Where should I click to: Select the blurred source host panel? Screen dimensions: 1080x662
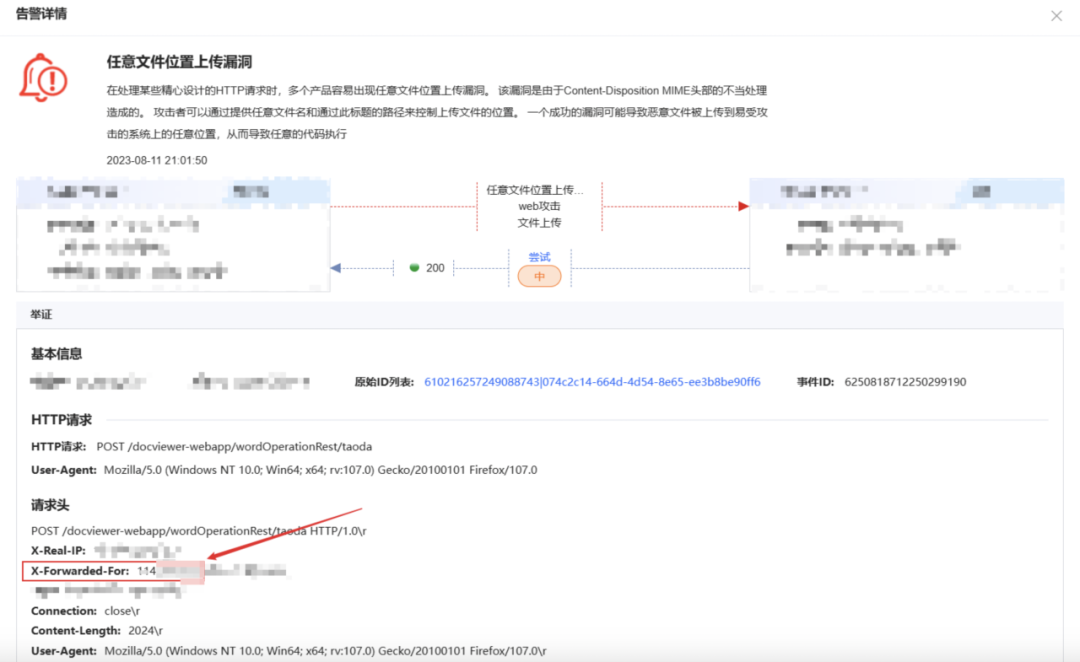(173, 236)
